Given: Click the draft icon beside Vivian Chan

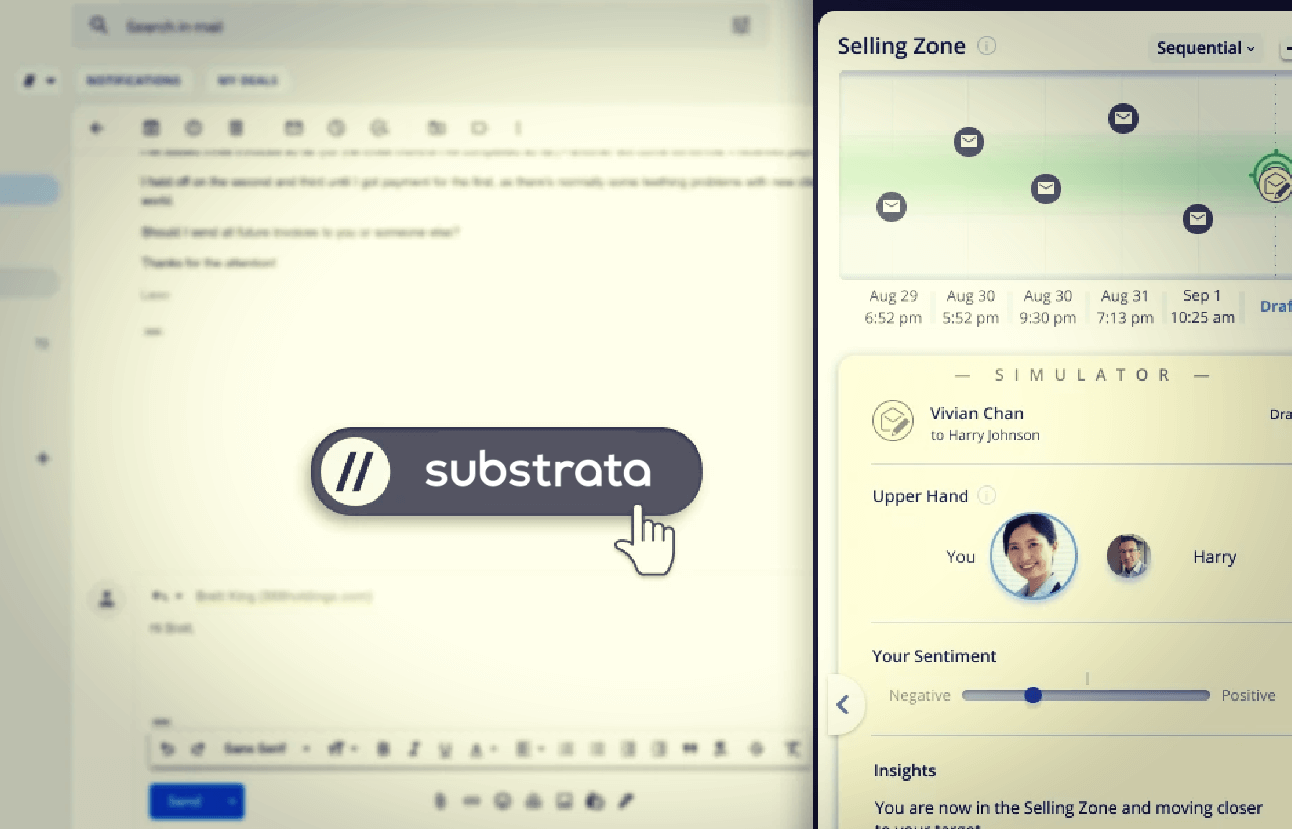Looking at the screenshot, I should pyautogui.click(x=892, y=421).
